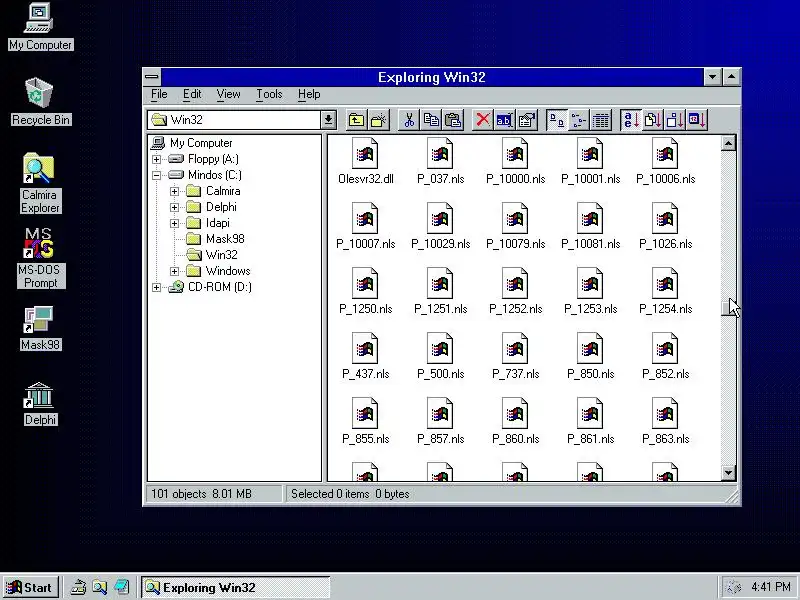Select the Olesvr32.dll file icon
The width and height of the screenshot is (800, 600).
tap(365, 154)
